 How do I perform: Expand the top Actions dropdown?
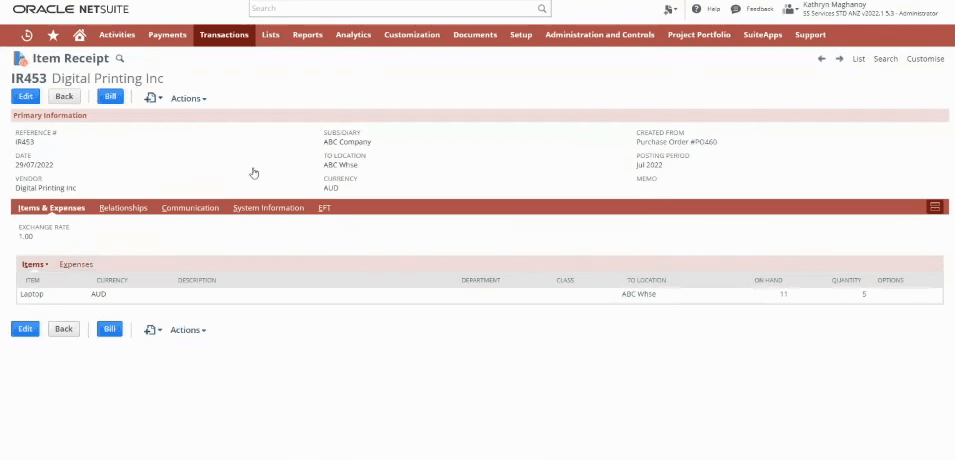188,98
